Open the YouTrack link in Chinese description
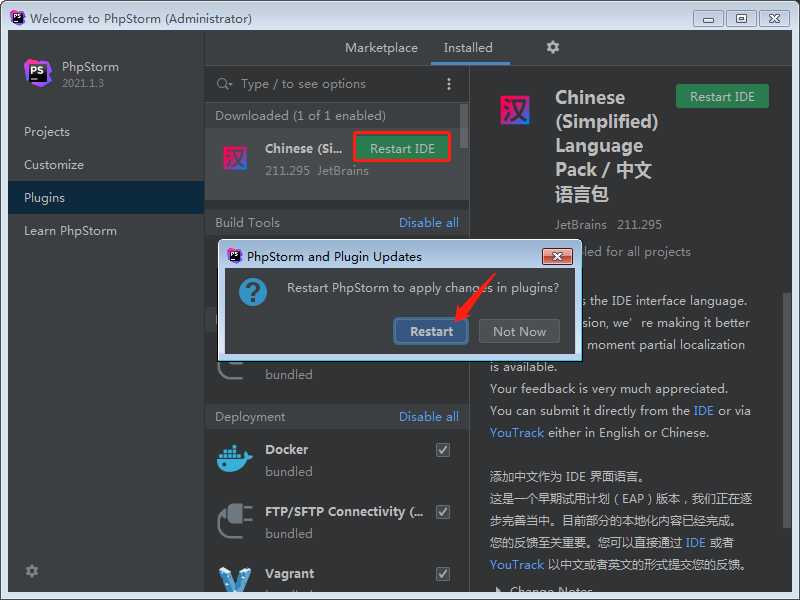800x600 pixels. pyautogui.click(x=517, y=565)
